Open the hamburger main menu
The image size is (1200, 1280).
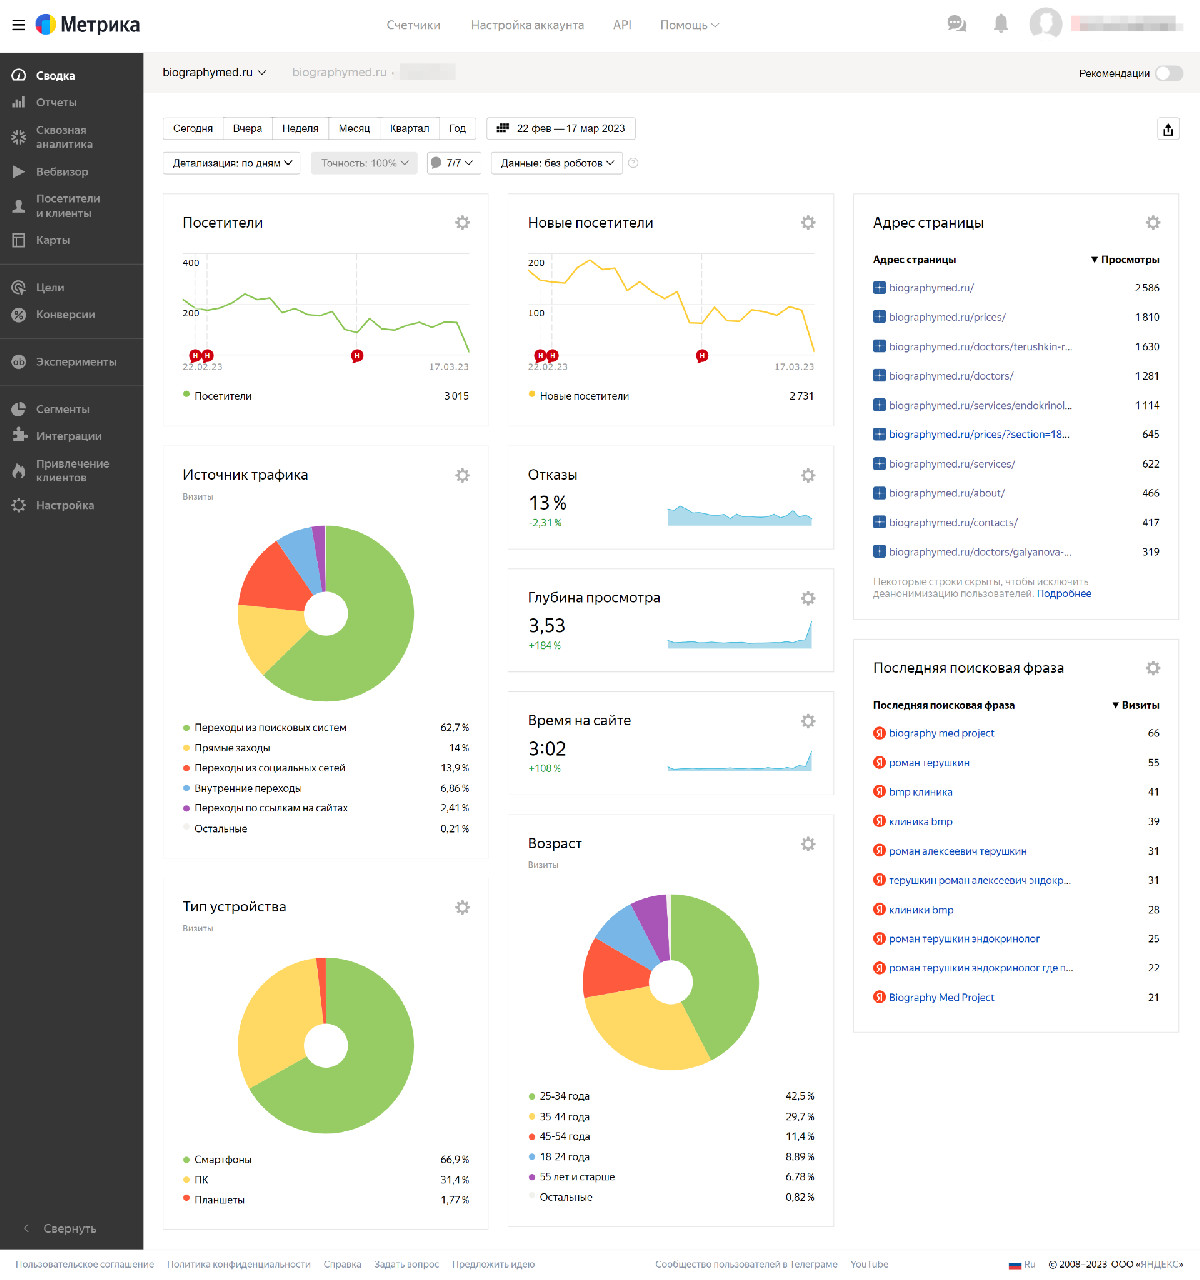coord(18,25)
